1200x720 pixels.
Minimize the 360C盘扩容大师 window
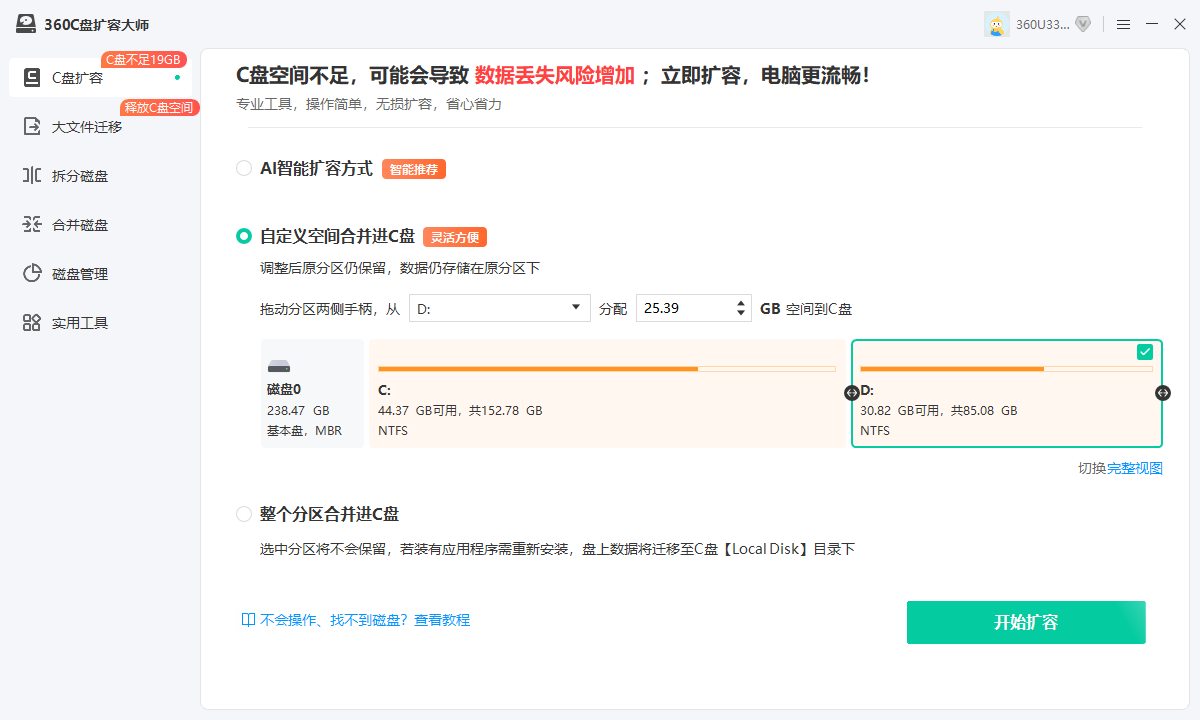pyautogui.click(x=1152, y=24)
